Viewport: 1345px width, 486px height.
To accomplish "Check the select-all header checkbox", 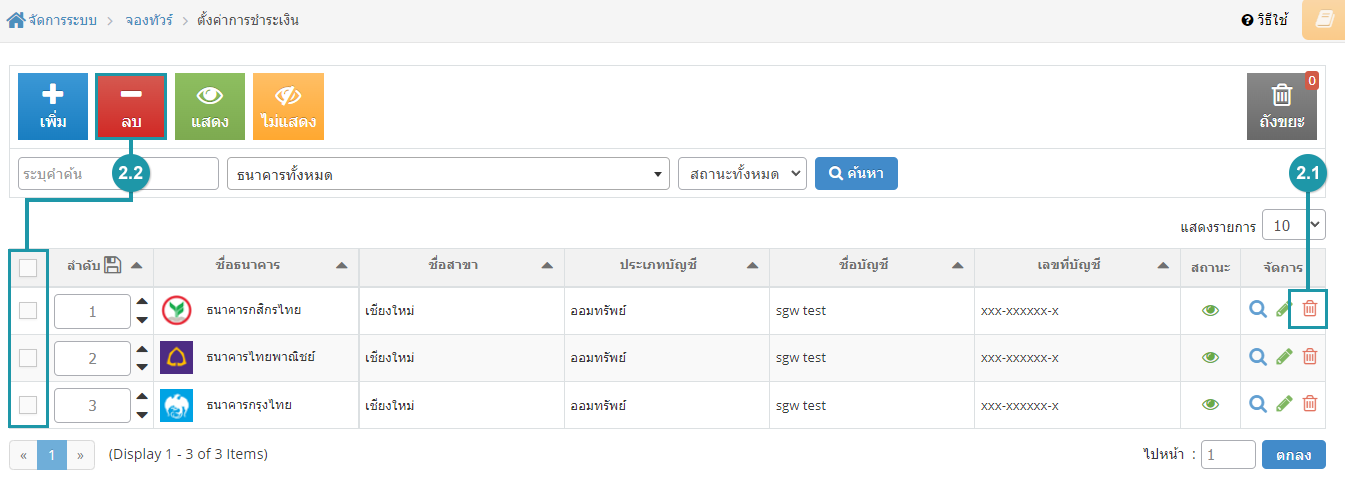I will point(28,267).
